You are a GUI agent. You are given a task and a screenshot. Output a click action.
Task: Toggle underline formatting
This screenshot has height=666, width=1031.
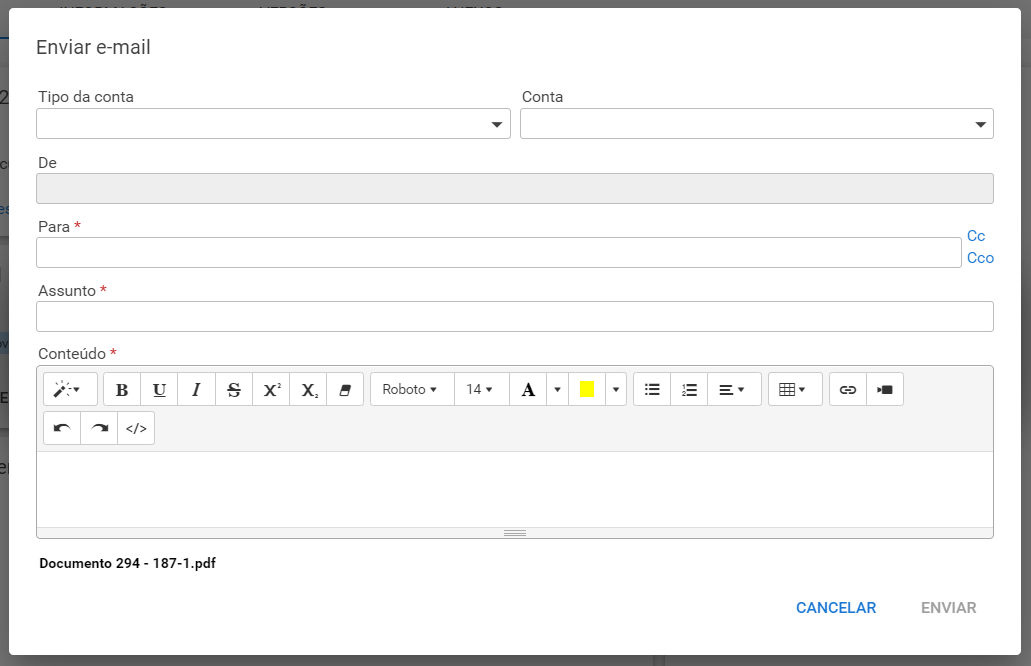pos(159,389)
